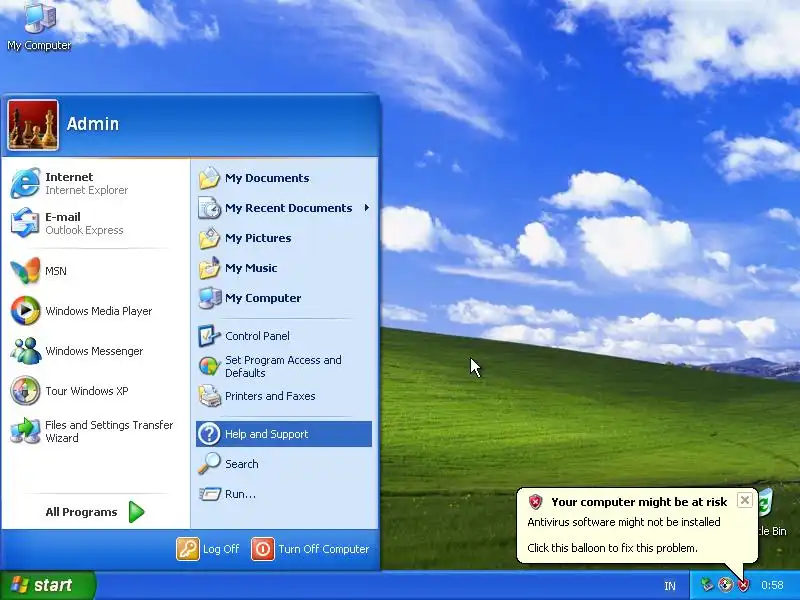Image resolution: width=800 pixels, height=600 pixels.
Task: Click the 'Windows Messenger' label text
Action: (94, 351)
